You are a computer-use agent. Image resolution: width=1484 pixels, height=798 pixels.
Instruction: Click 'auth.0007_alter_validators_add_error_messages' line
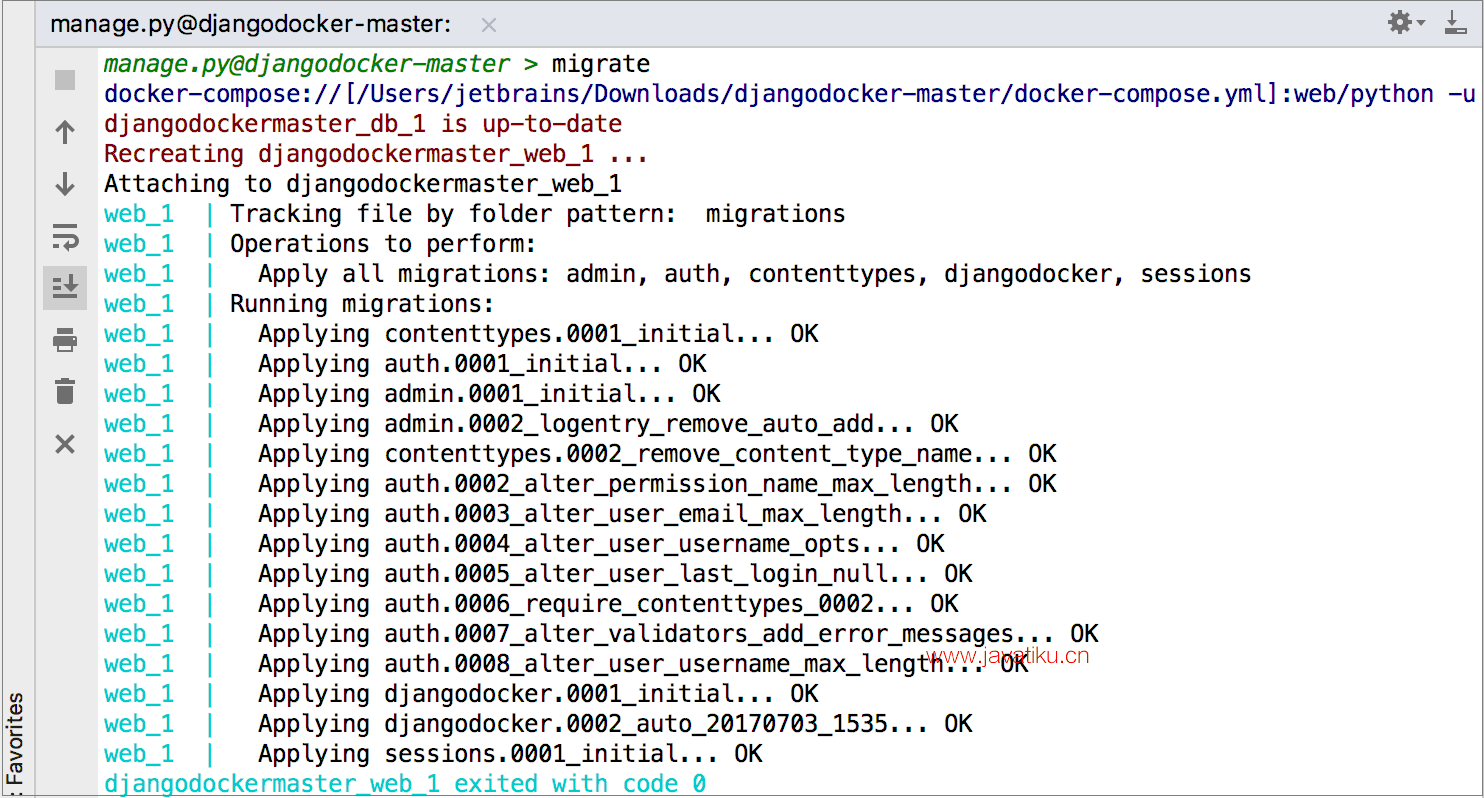[601, 634]
